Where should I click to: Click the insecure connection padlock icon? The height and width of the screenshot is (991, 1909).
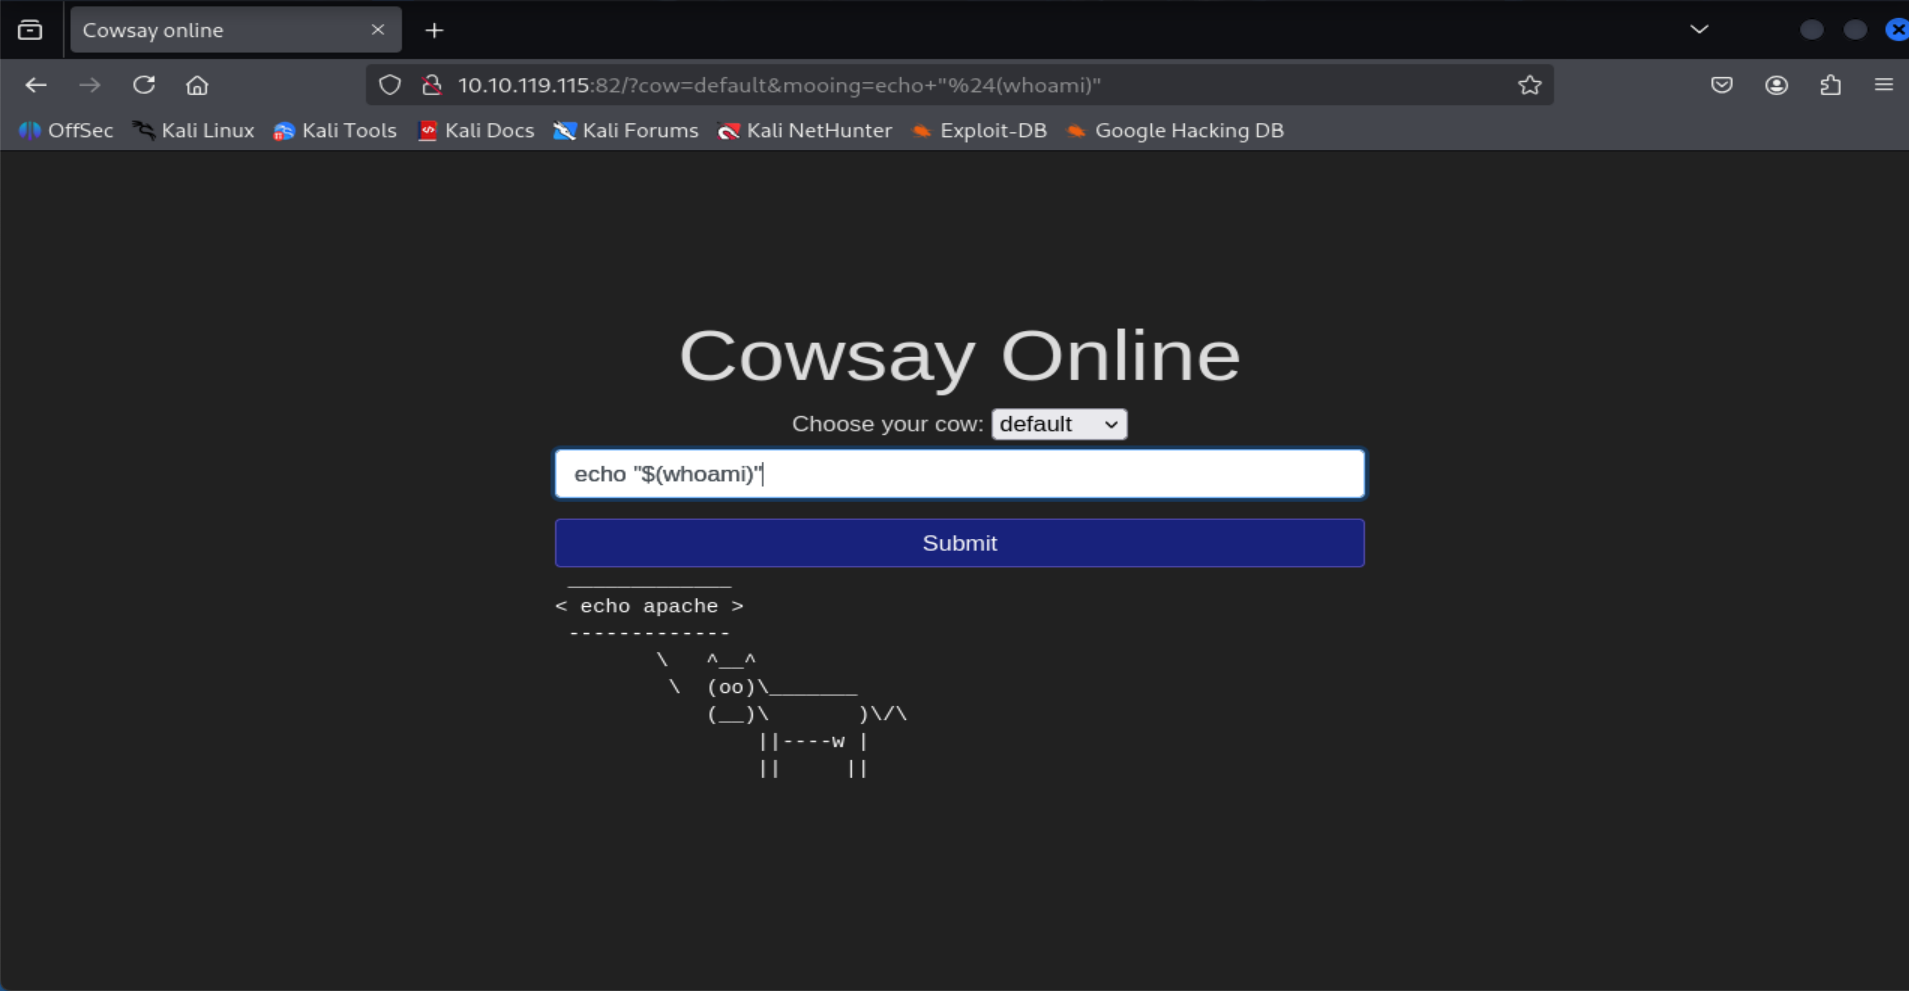click(432, 85)
